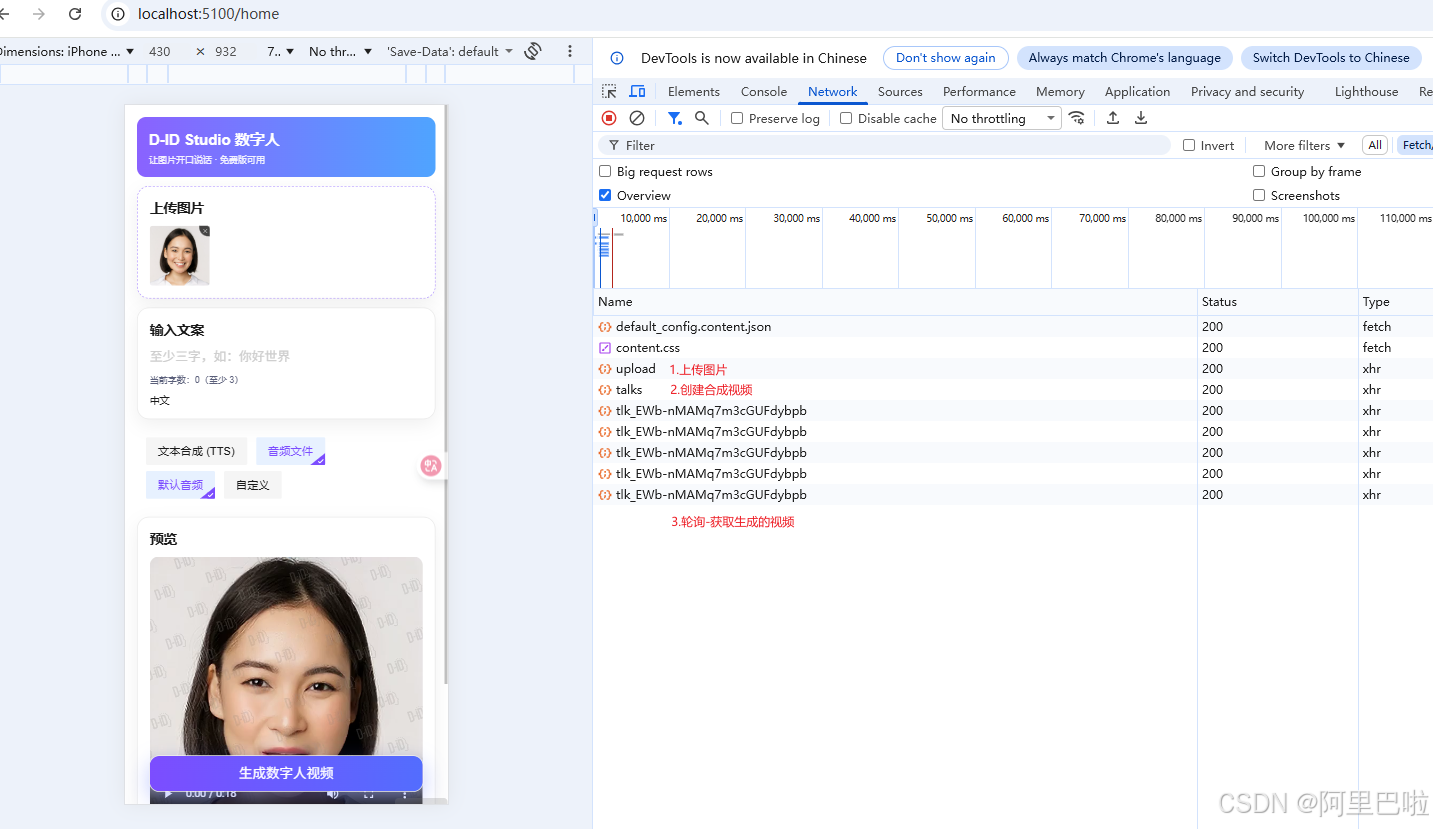This screenshot has width=1433, height=829.
Task: Select the default_config.content.json request row
Action: [895, 327]
